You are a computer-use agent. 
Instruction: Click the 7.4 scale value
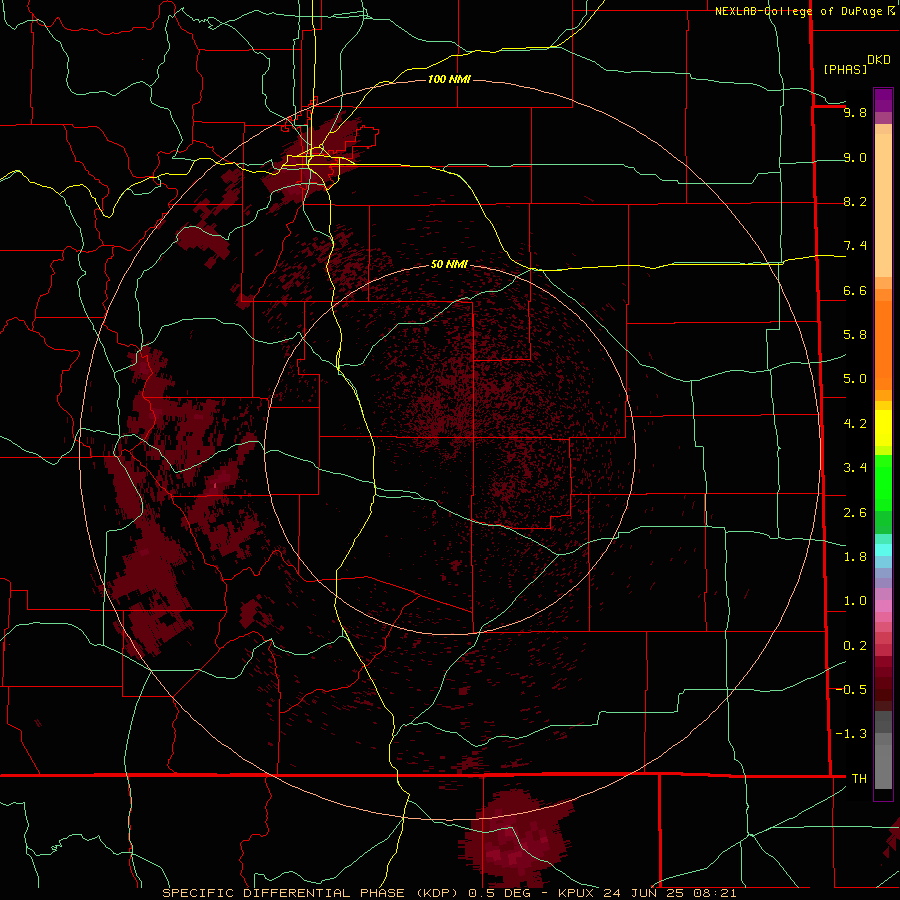click(855, 246)
